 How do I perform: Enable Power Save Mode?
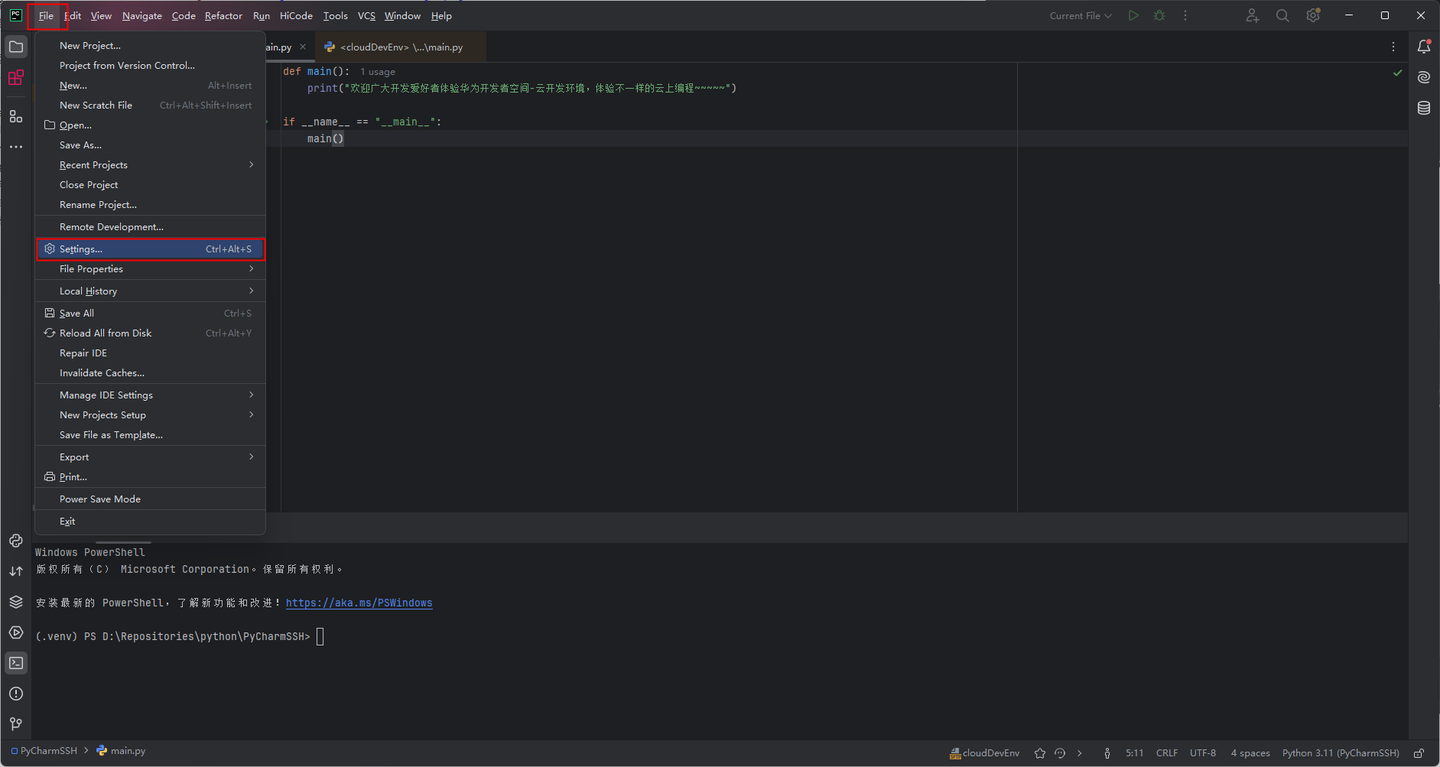point(100,498)
